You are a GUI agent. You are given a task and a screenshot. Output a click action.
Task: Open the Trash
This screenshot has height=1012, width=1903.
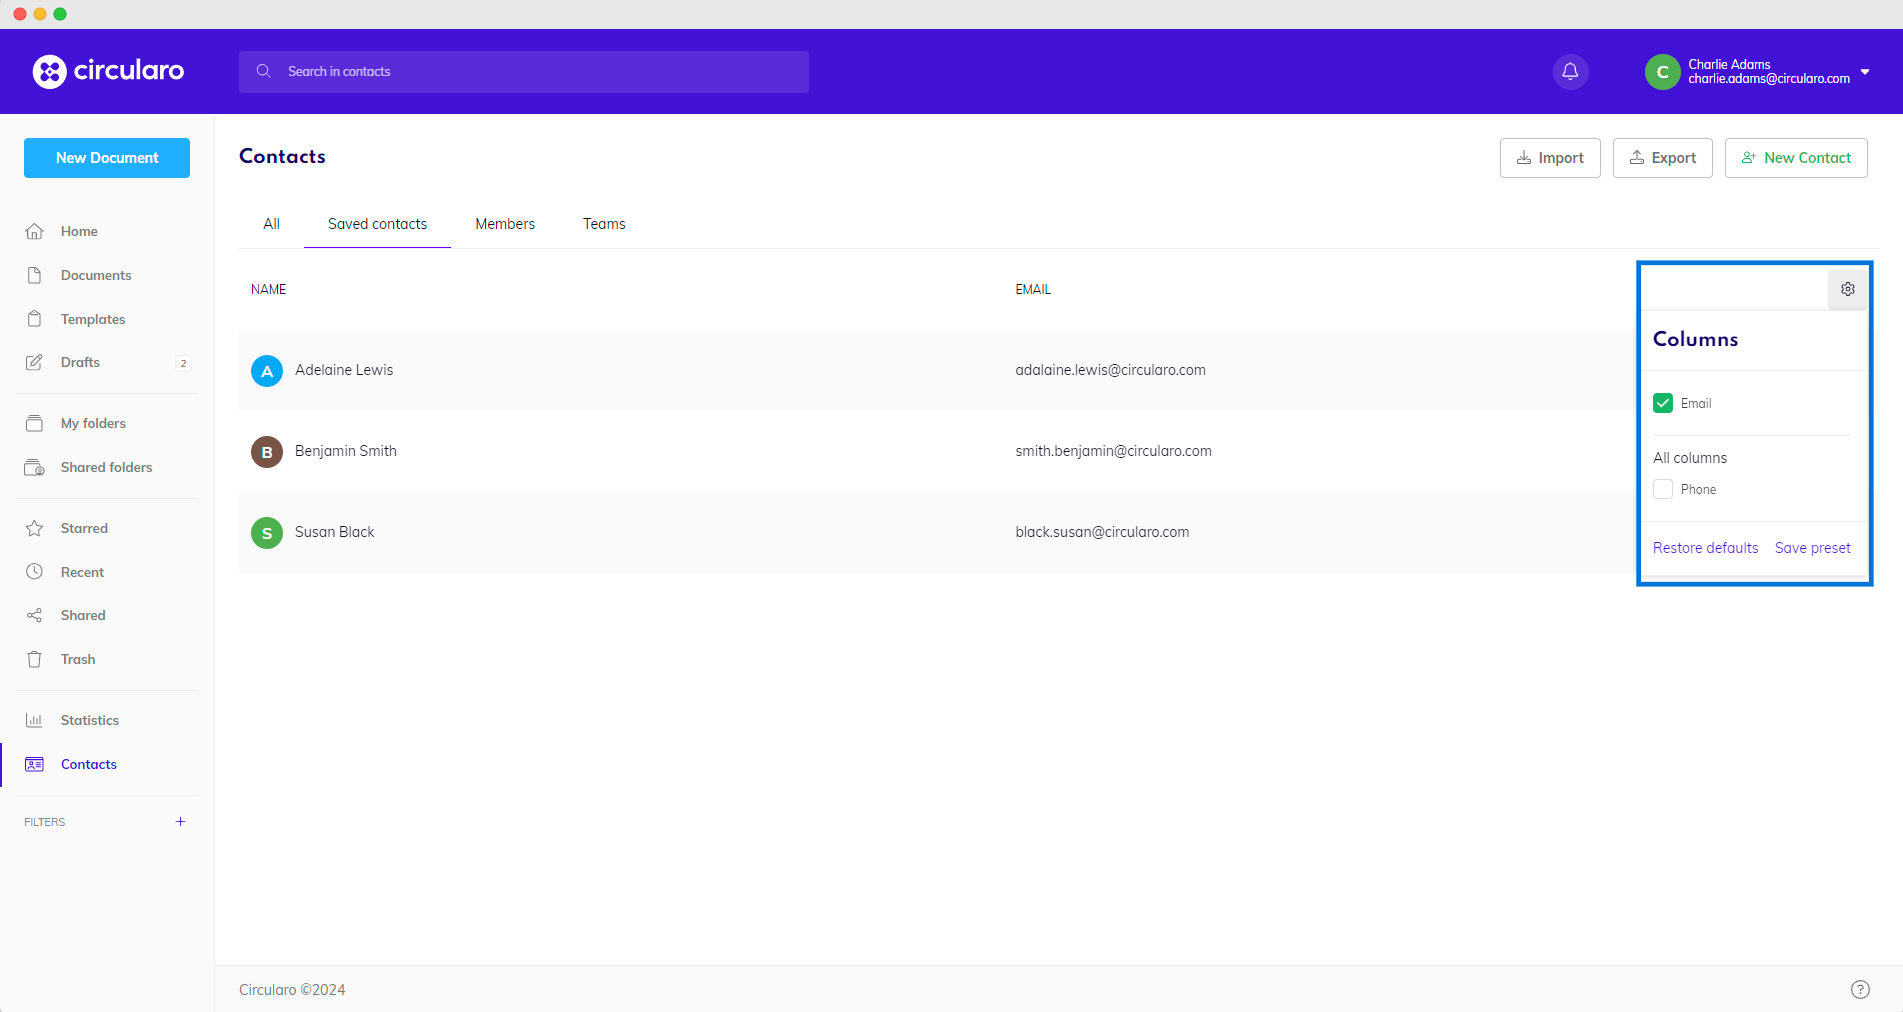pyautogui.click(x=77, y=658)
